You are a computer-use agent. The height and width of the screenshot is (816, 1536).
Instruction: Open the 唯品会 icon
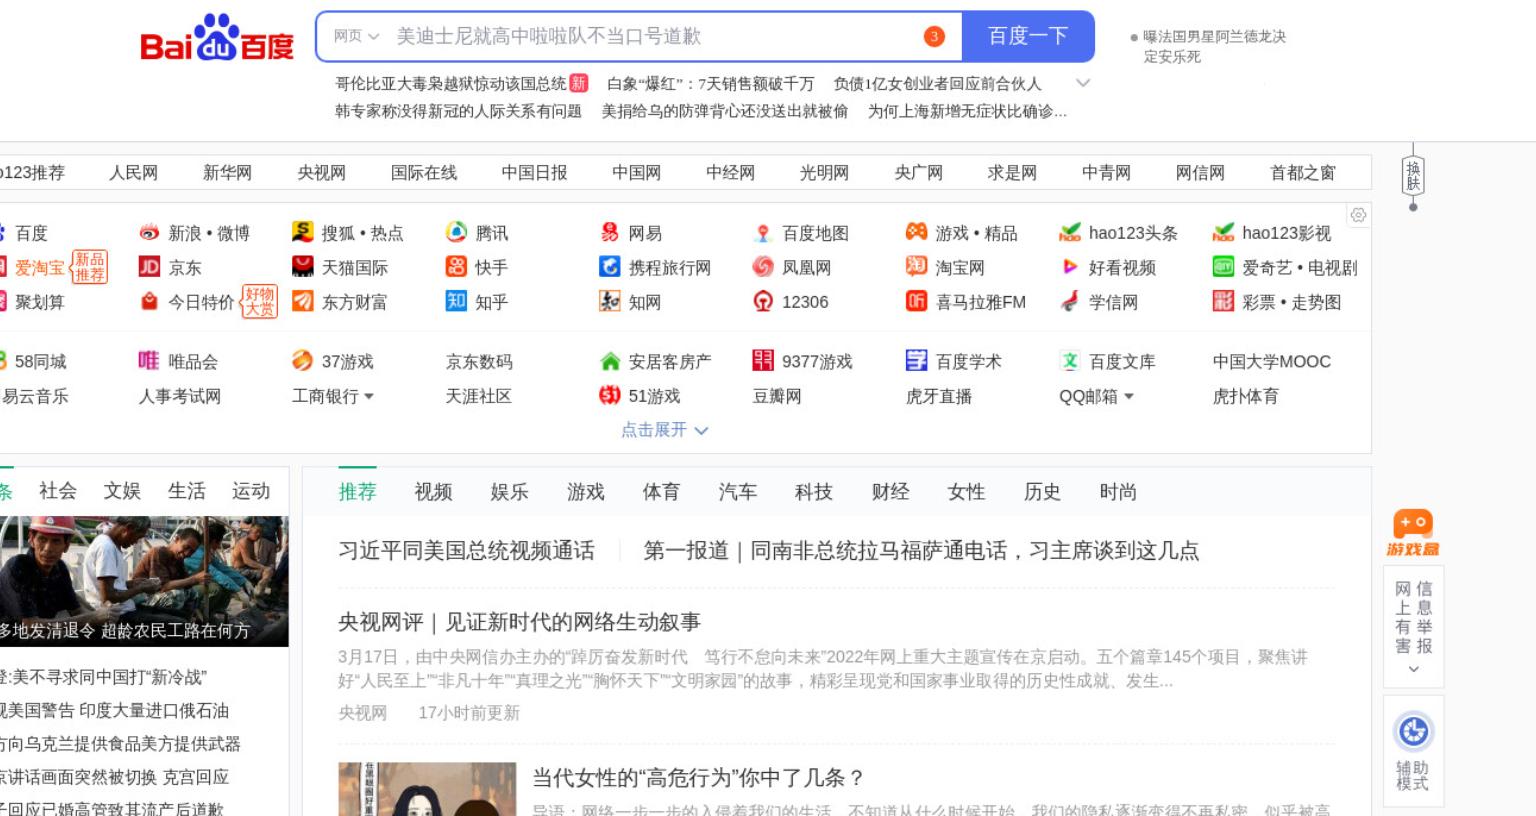pos(149,361)
